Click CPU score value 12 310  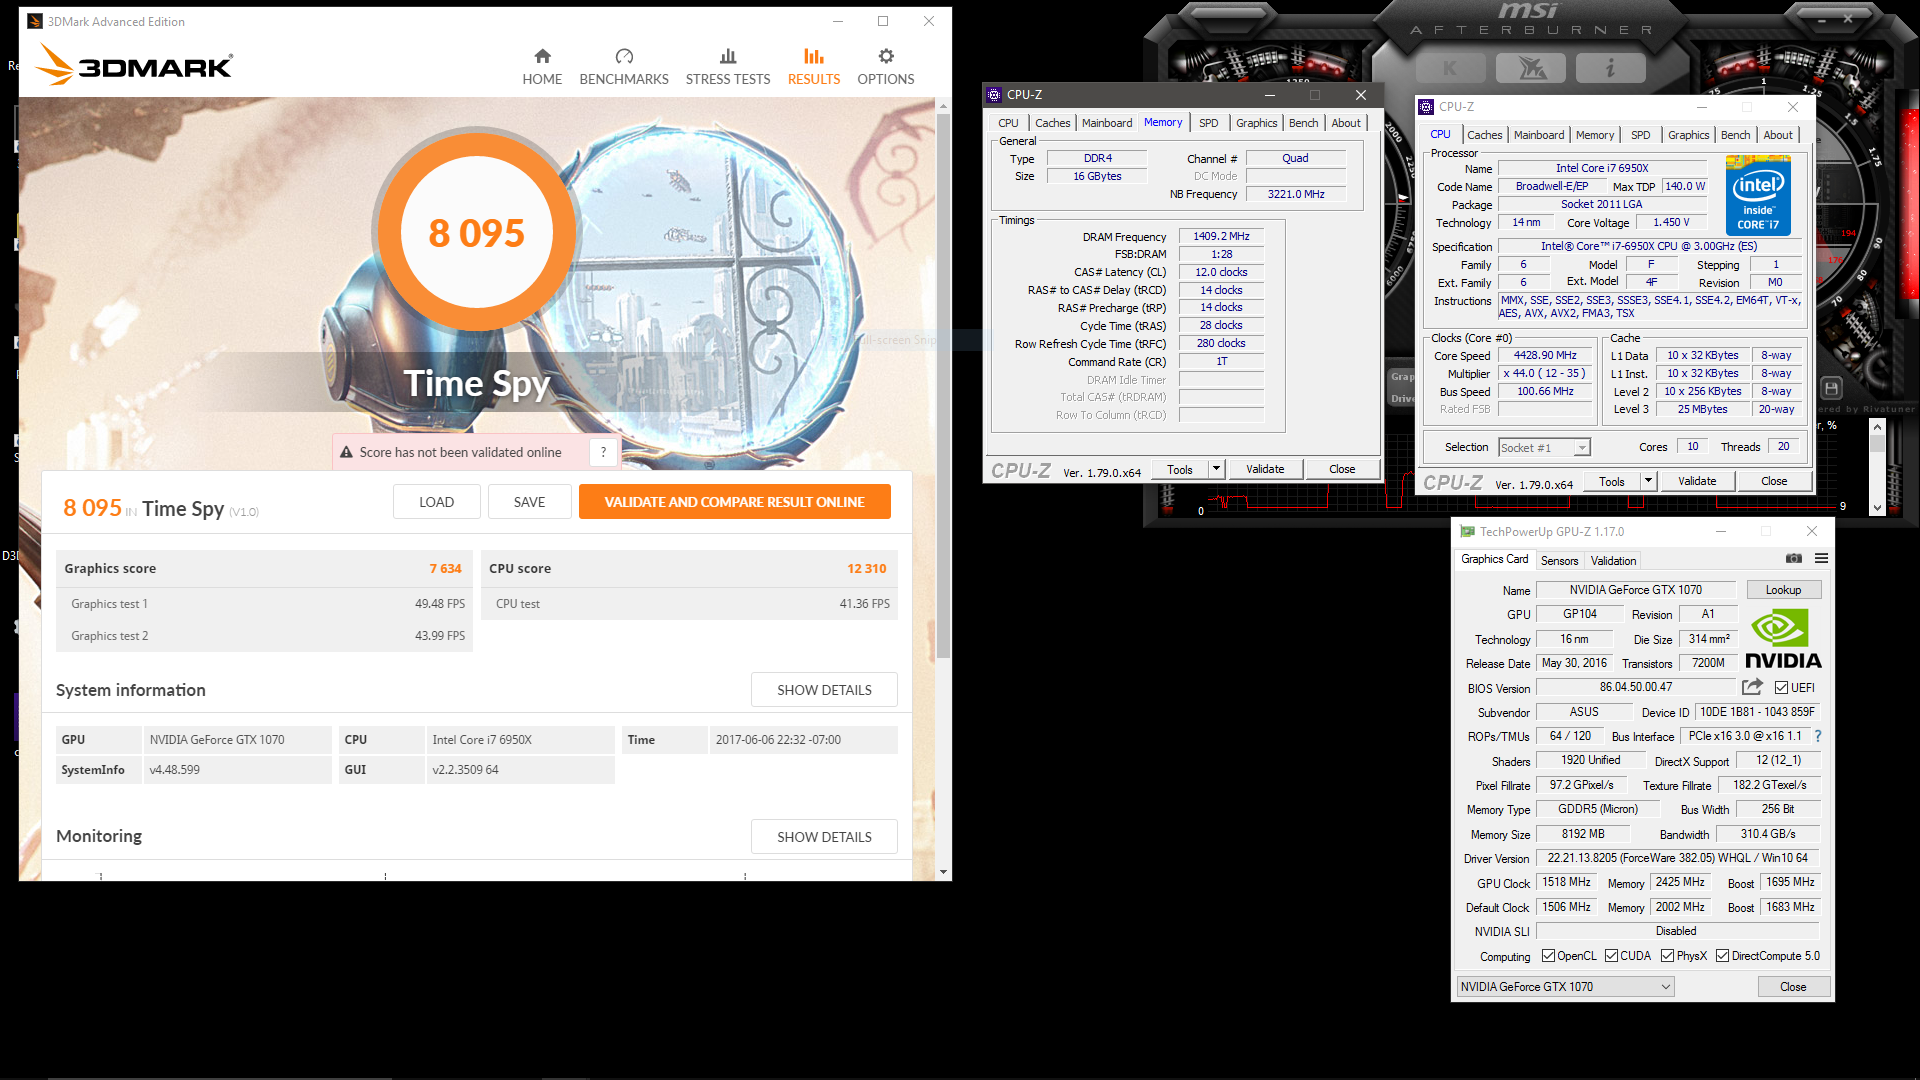(x=866, y=568)
